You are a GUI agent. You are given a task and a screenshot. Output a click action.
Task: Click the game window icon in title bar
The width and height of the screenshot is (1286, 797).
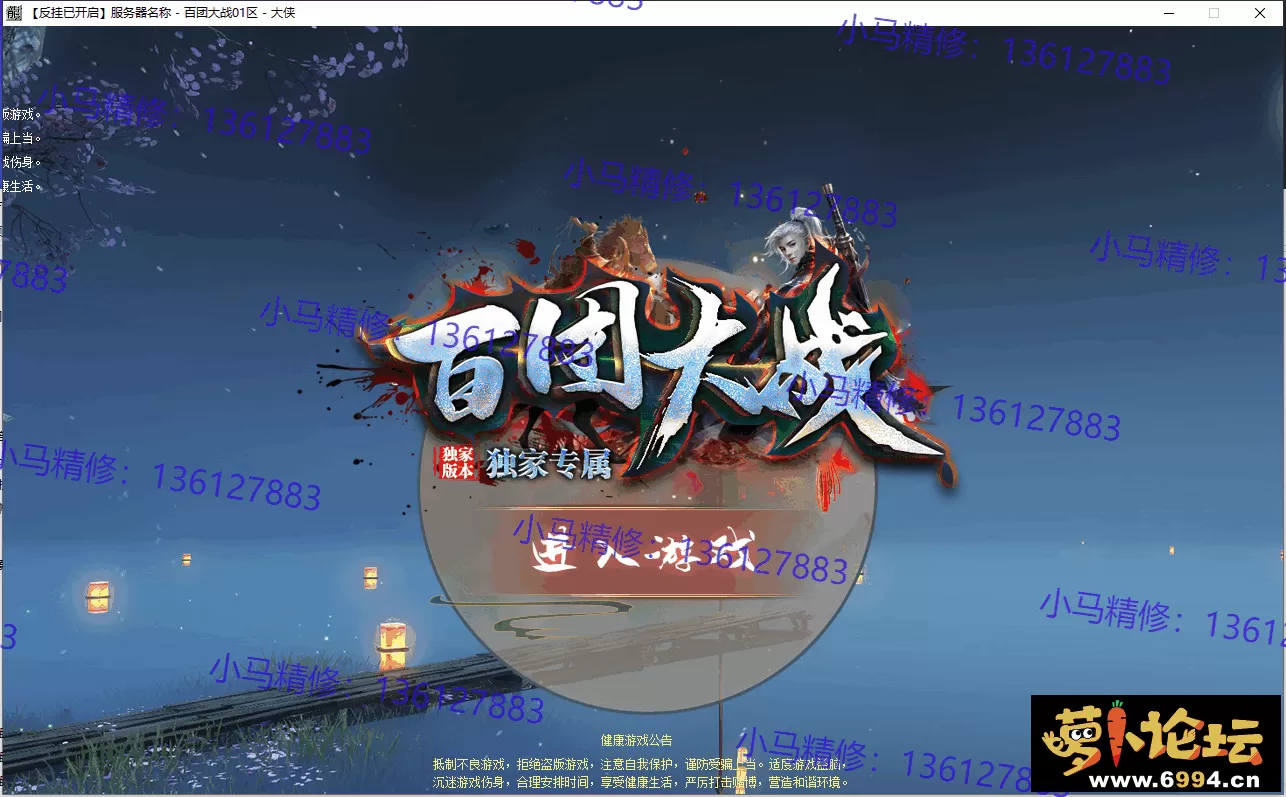pos(14,13)
